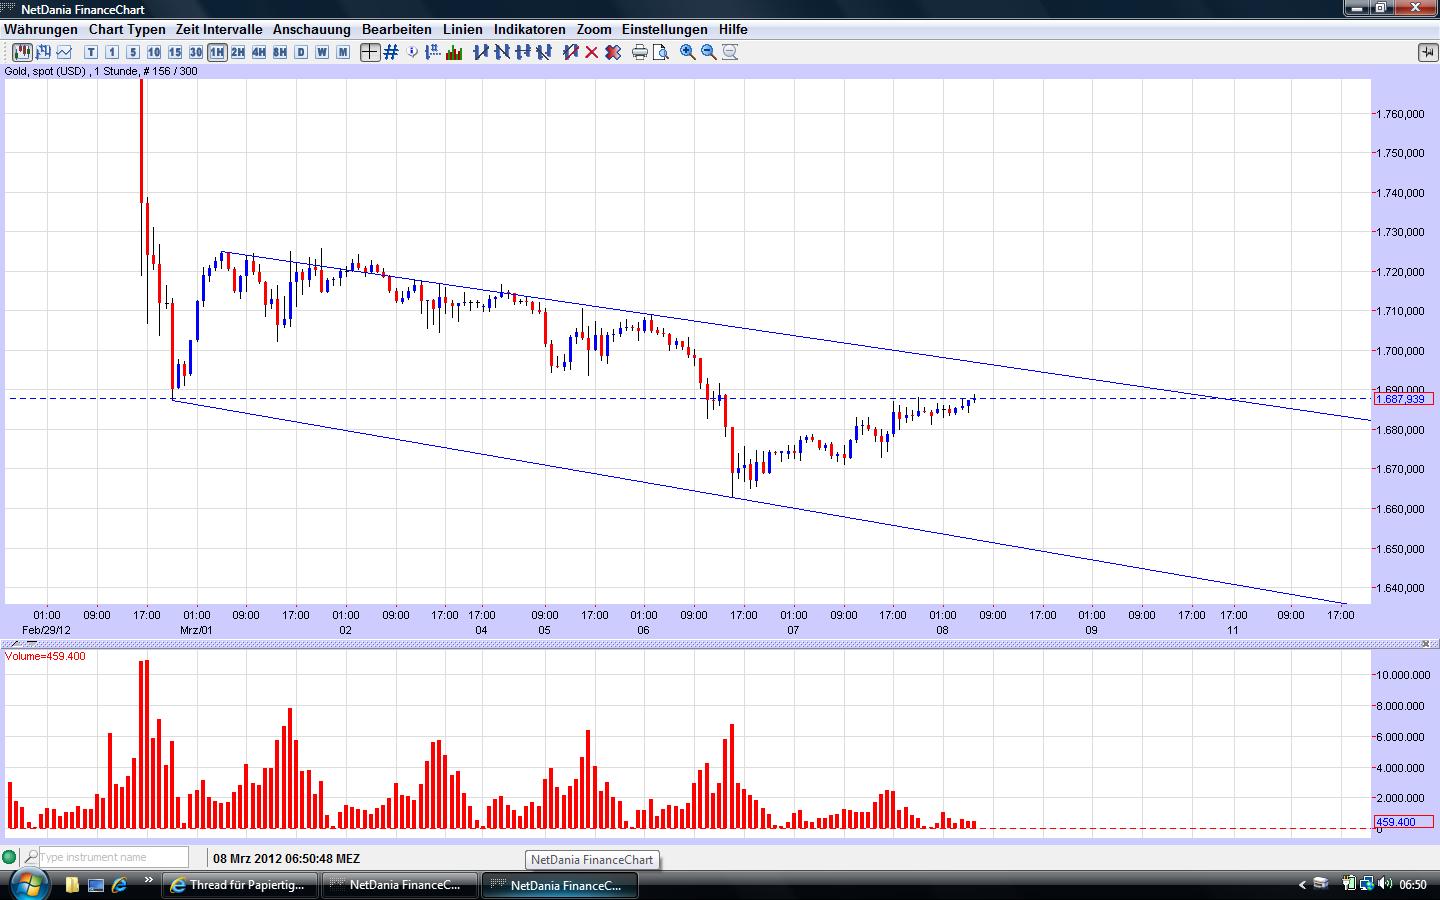Toggle the 1H interval button
Viewport: 1440px width, 900px height.
pos(217,52)
